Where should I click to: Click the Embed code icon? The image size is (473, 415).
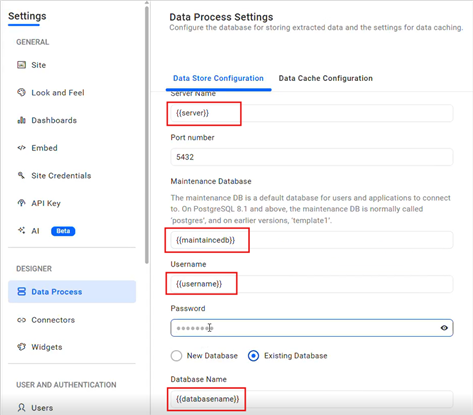click(21, 148)
